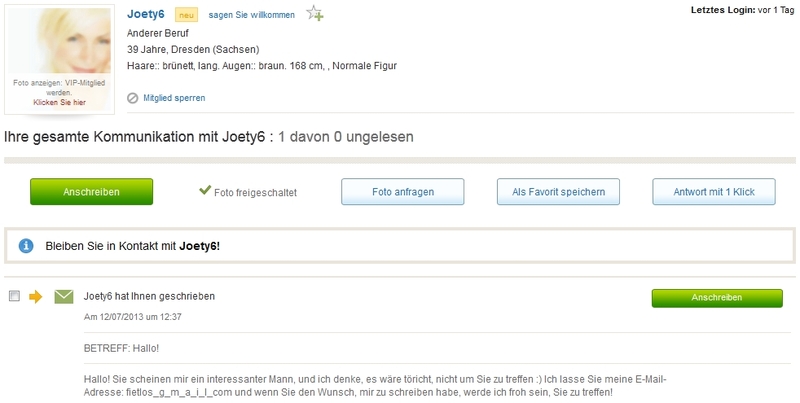Open the green envelope message icon
The image size is (800, 403).
coord(64,296)
